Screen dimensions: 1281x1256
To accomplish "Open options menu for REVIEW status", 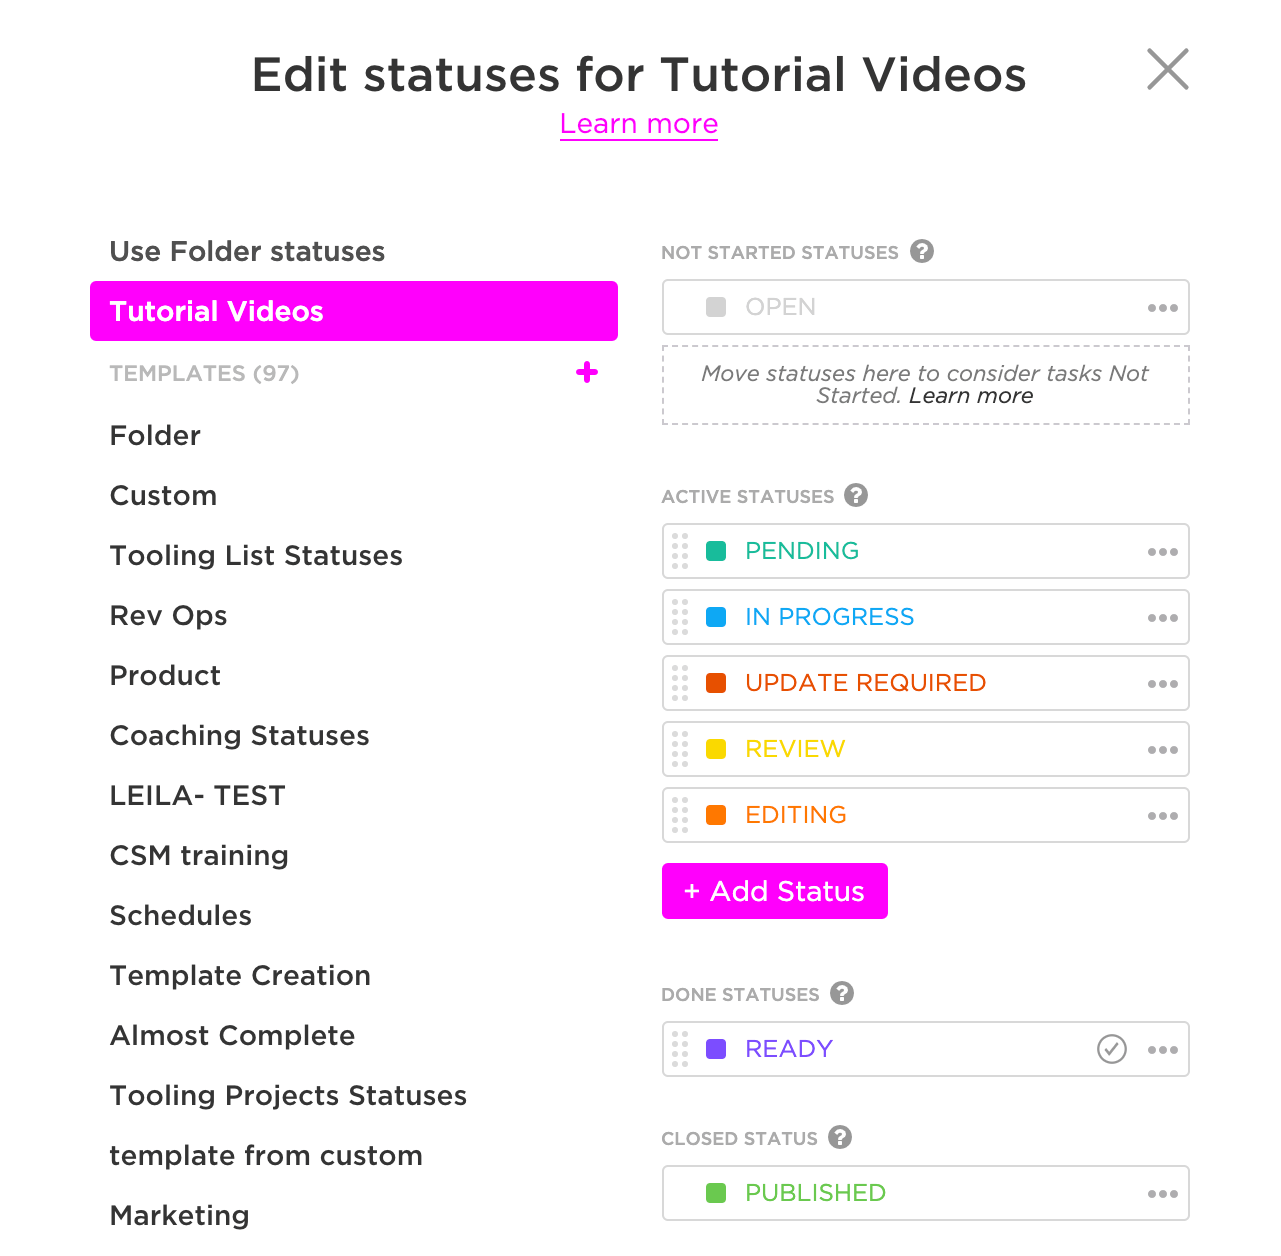I will coord(1162,750).
